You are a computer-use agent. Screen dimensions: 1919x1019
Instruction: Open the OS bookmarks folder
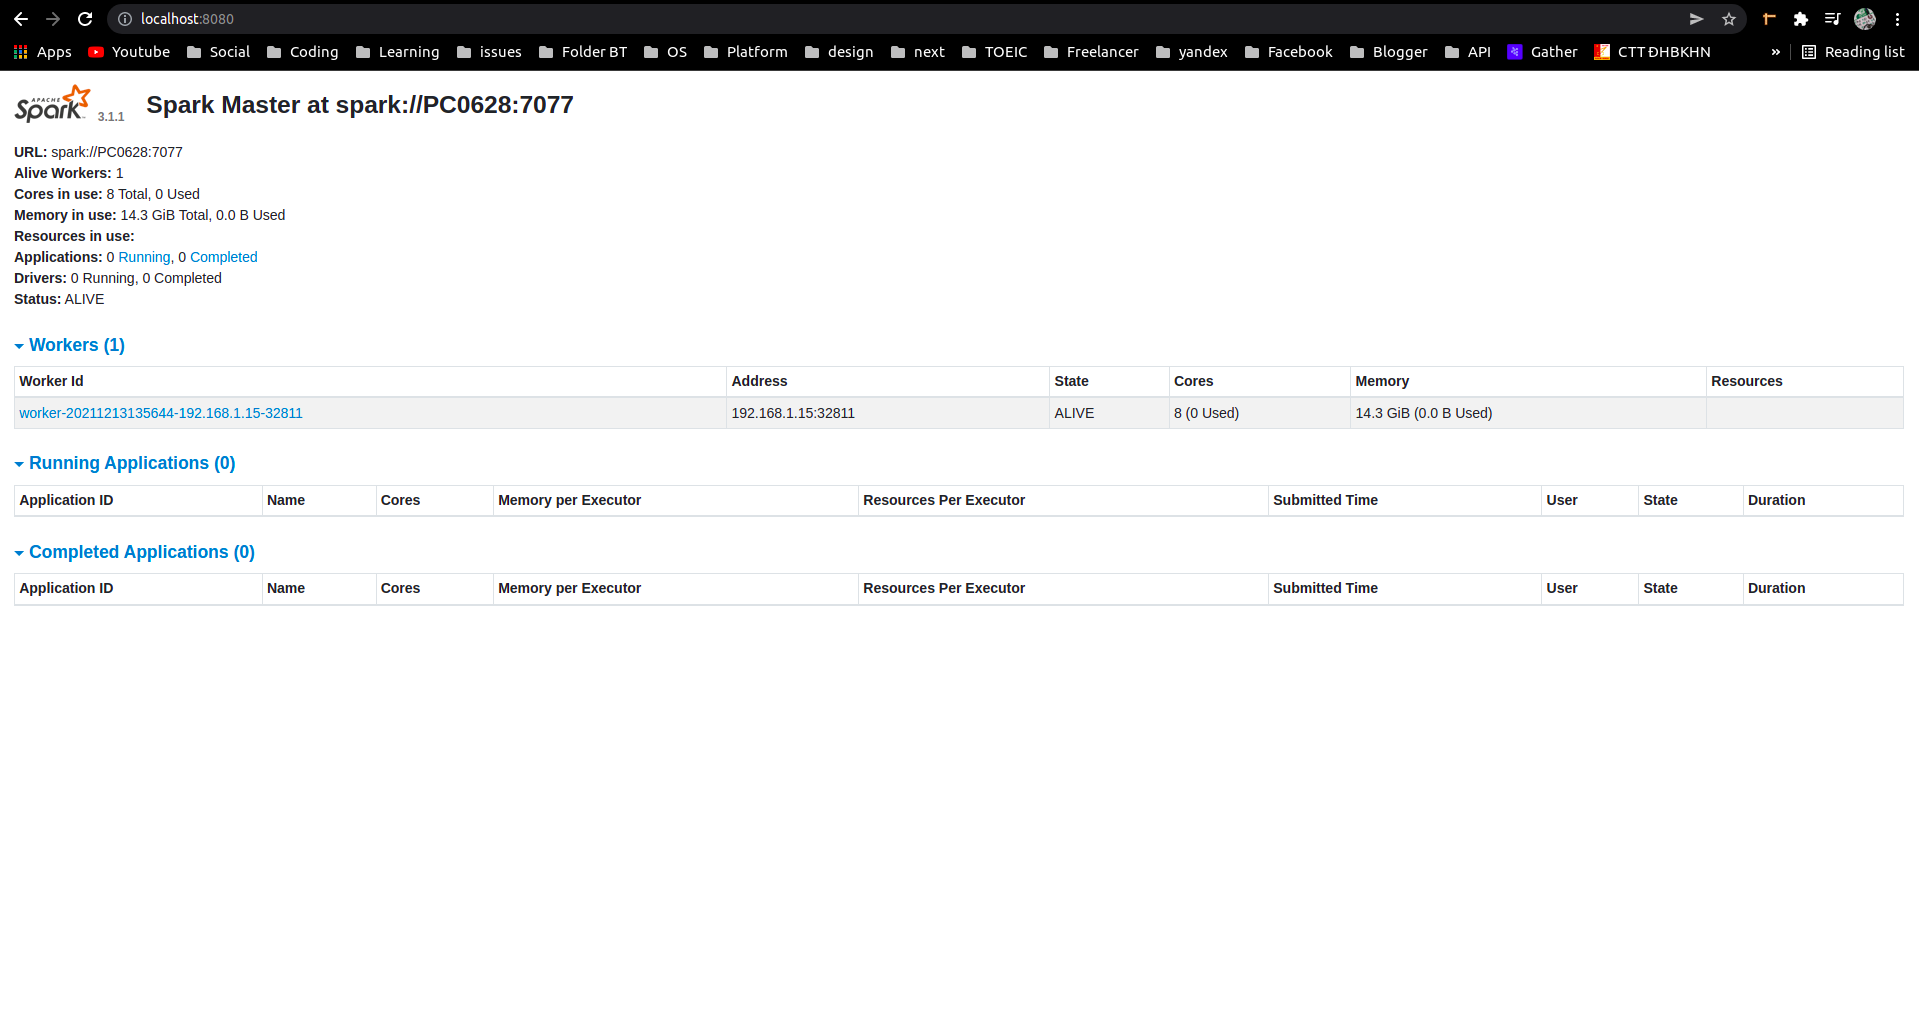[x=665, y=52]
